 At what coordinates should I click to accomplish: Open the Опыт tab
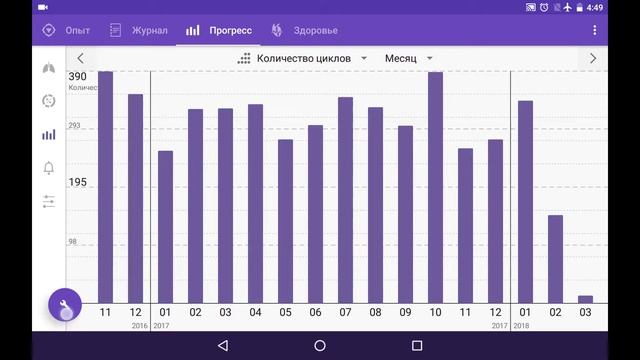click(66, 30)
